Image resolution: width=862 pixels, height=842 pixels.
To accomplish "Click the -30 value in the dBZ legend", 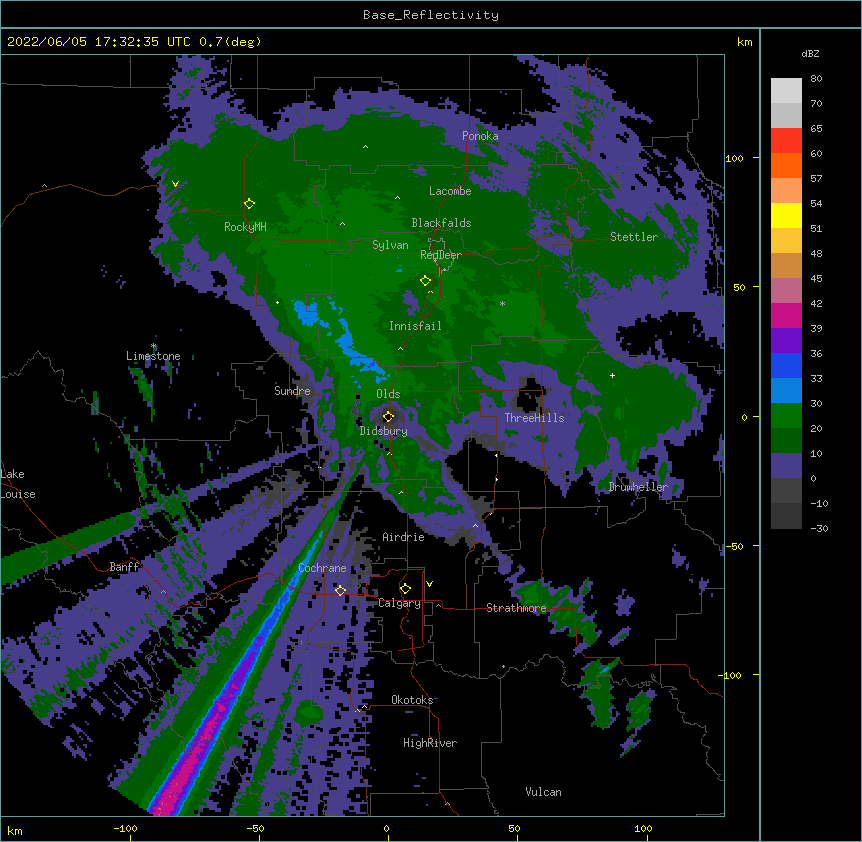I will [x=819, y=529].
